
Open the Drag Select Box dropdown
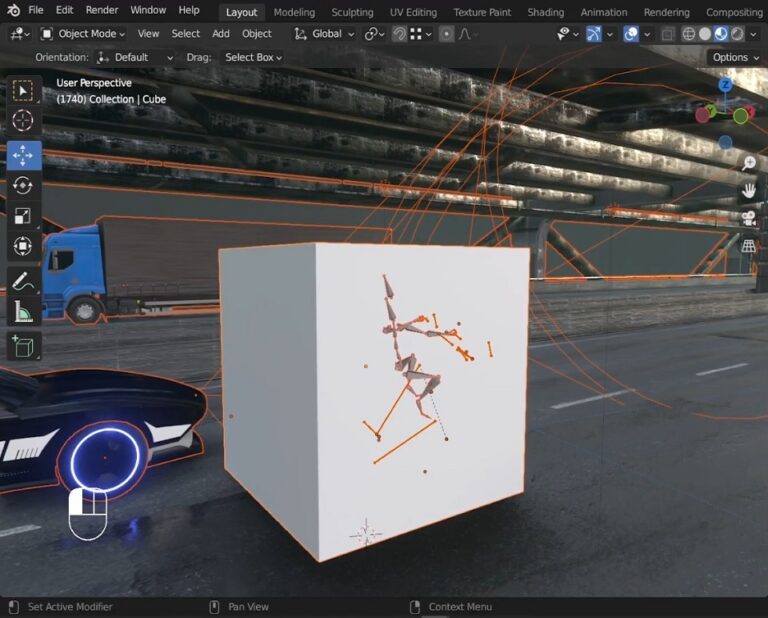252,57
